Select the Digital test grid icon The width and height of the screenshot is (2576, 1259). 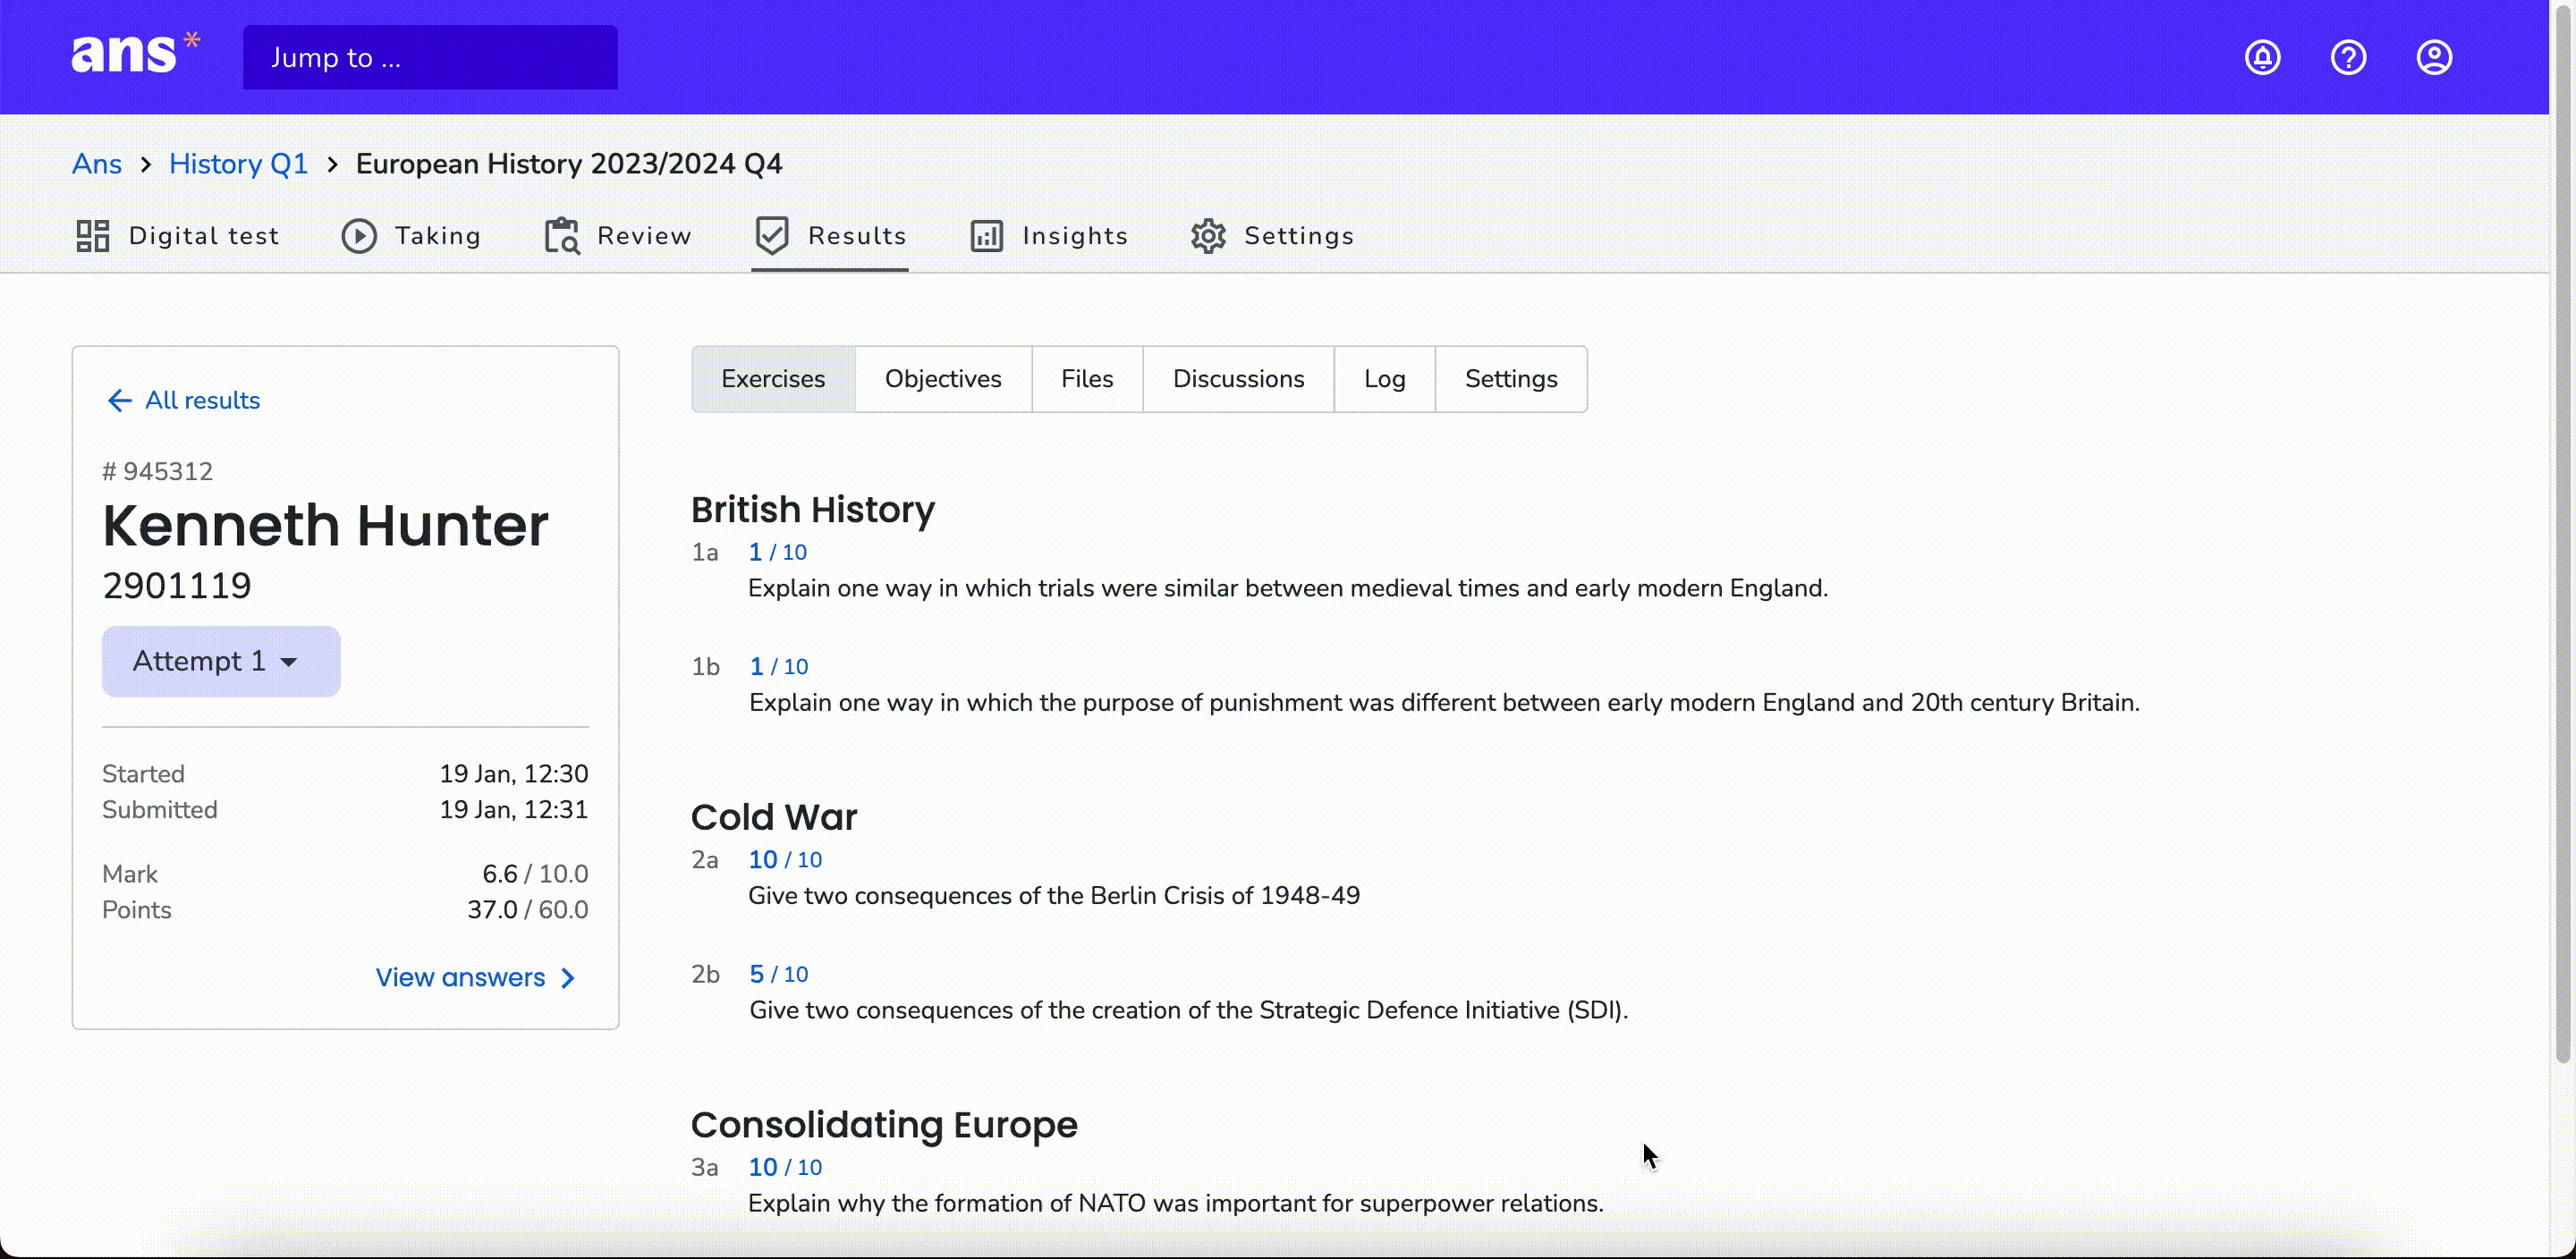pyautogui.click(x=93, y=236)
